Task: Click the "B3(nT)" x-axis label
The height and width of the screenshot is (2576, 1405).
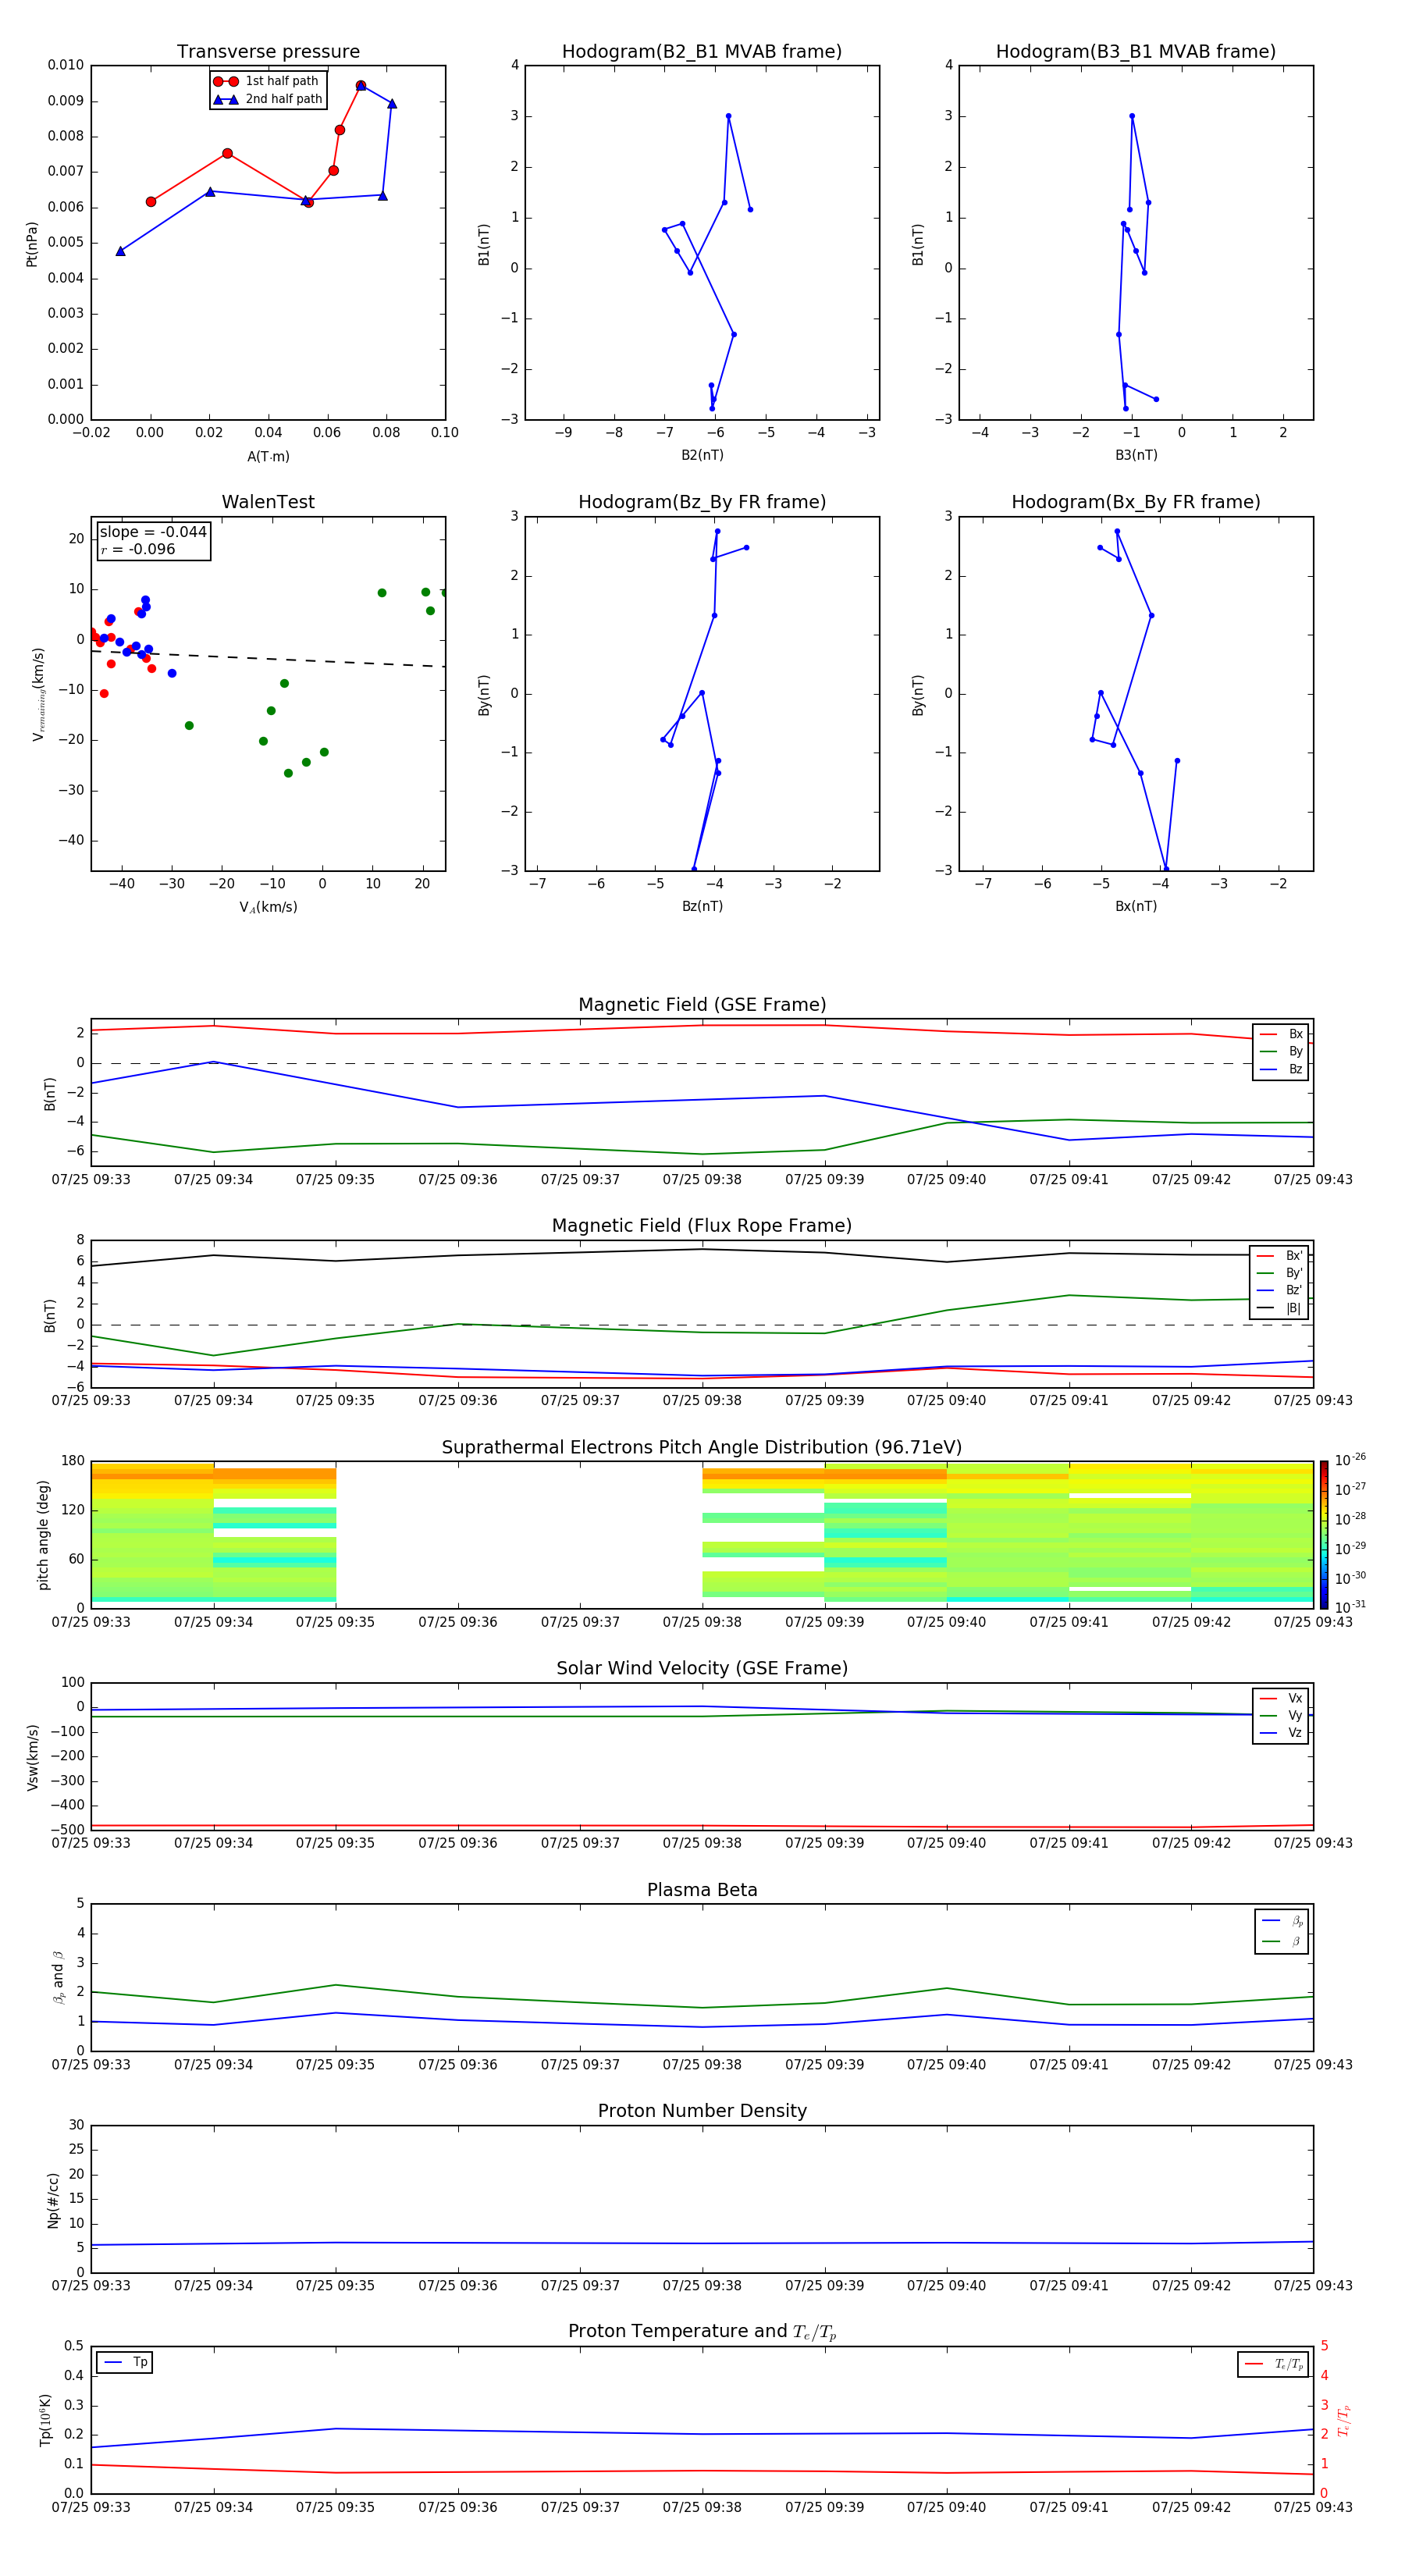Action: 1136,455
